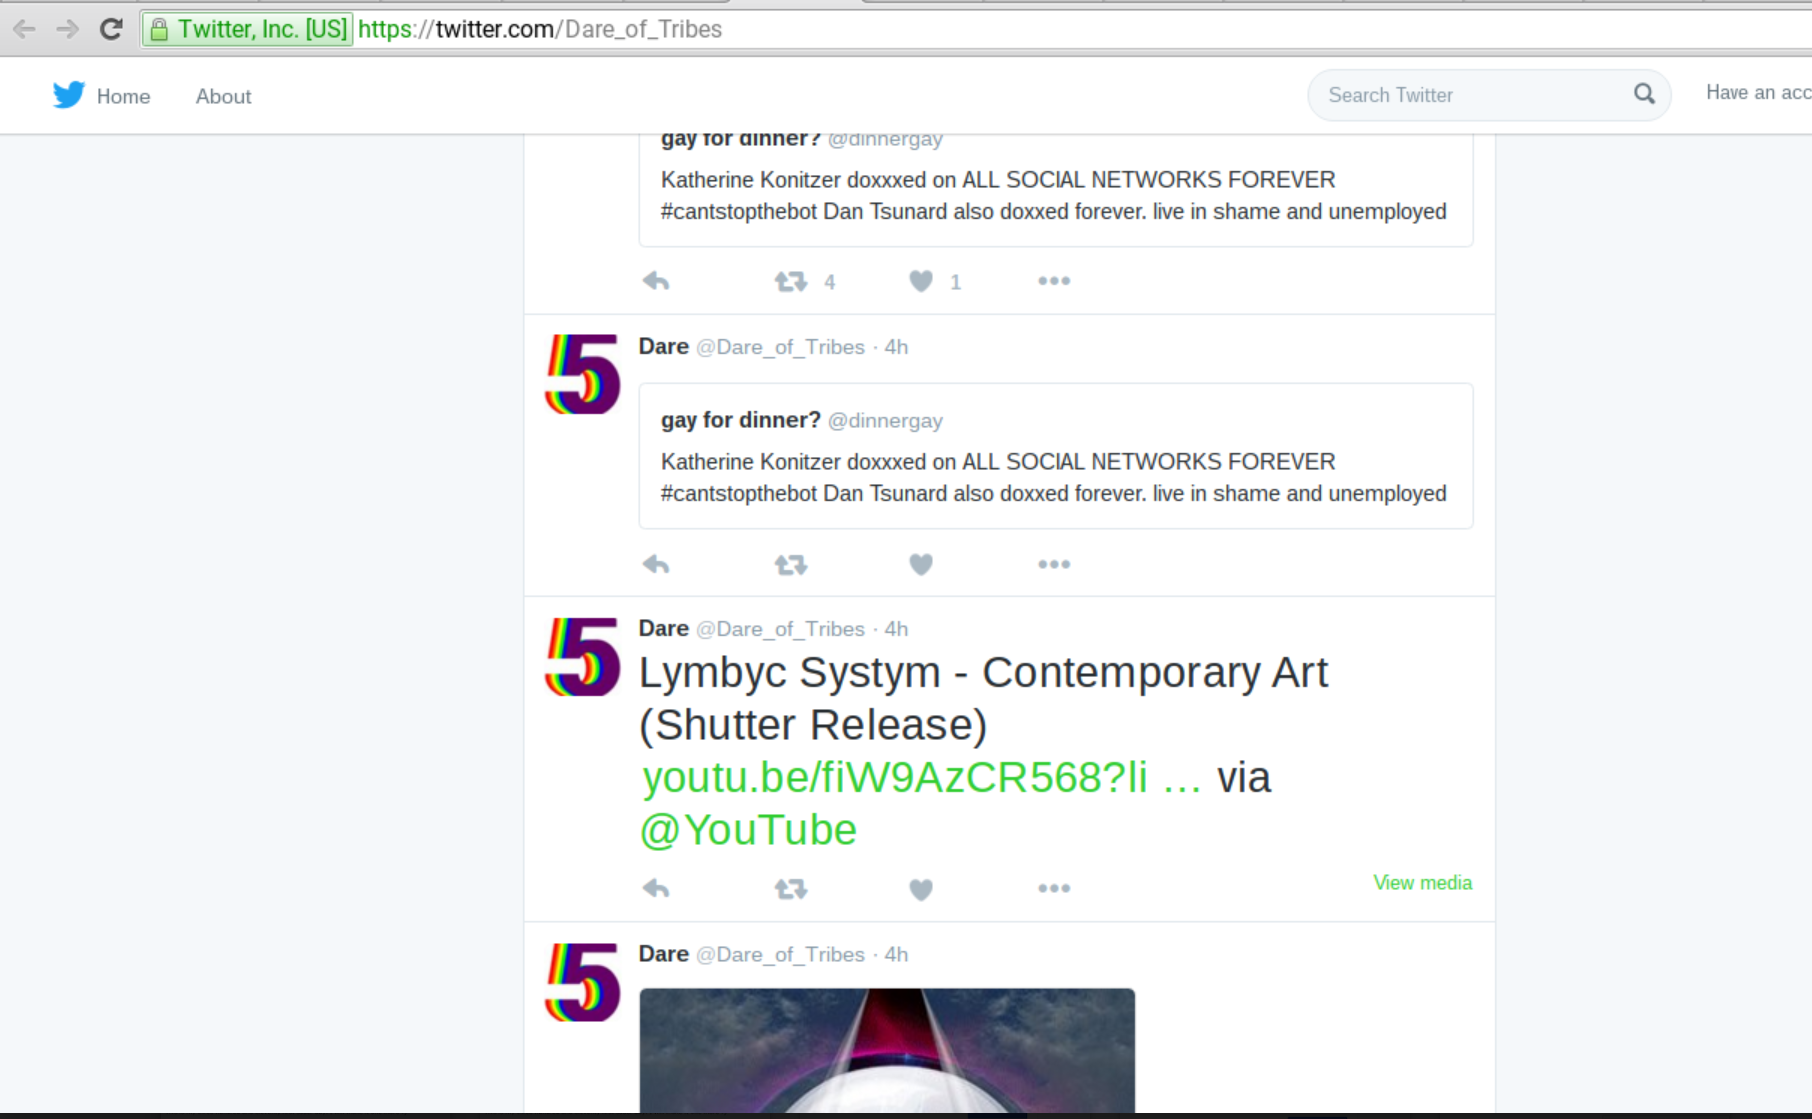1812x1119 pixels.
Task: Open the About page link
Action: click(223, 96)
